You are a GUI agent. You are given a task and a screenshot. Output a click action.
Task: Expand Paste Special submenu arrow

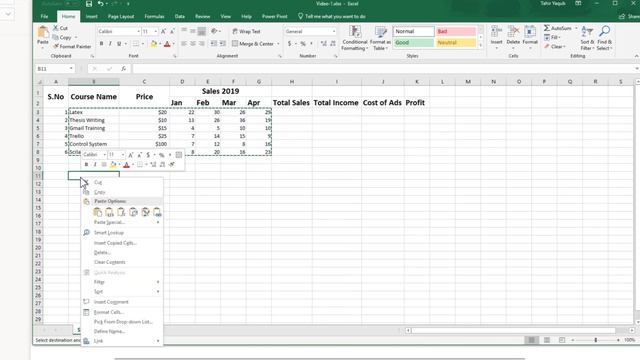[158, 222]
